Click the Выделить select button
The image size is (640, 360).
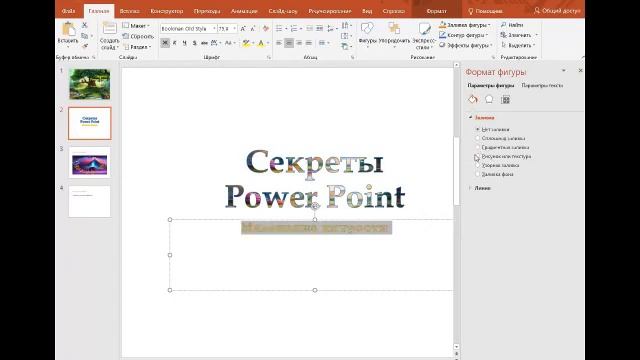point(518,45)
